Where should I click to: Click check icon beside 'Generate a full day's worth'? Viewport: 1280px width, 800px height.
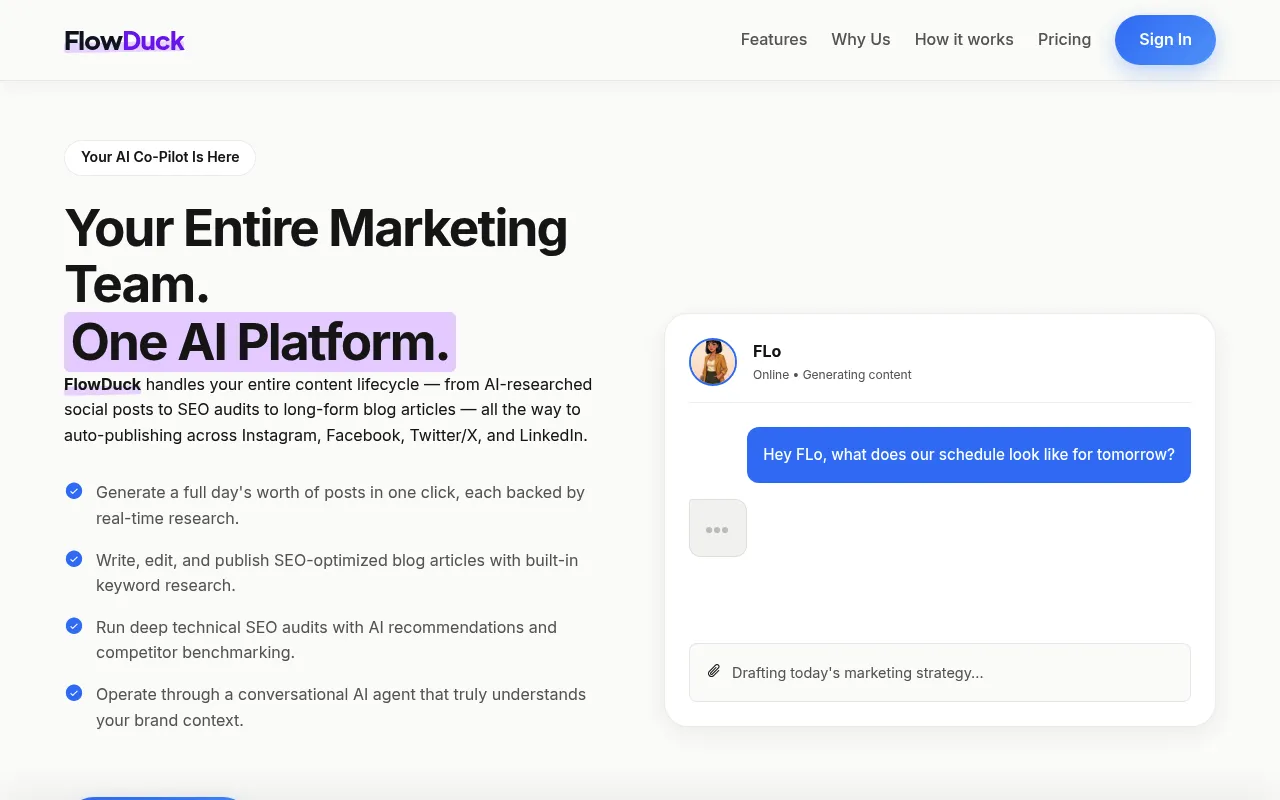74,491
